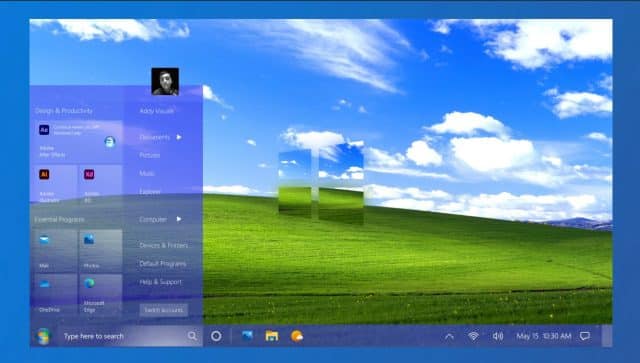
Task: Open Help & Support link
Action: tap(160, 282)
